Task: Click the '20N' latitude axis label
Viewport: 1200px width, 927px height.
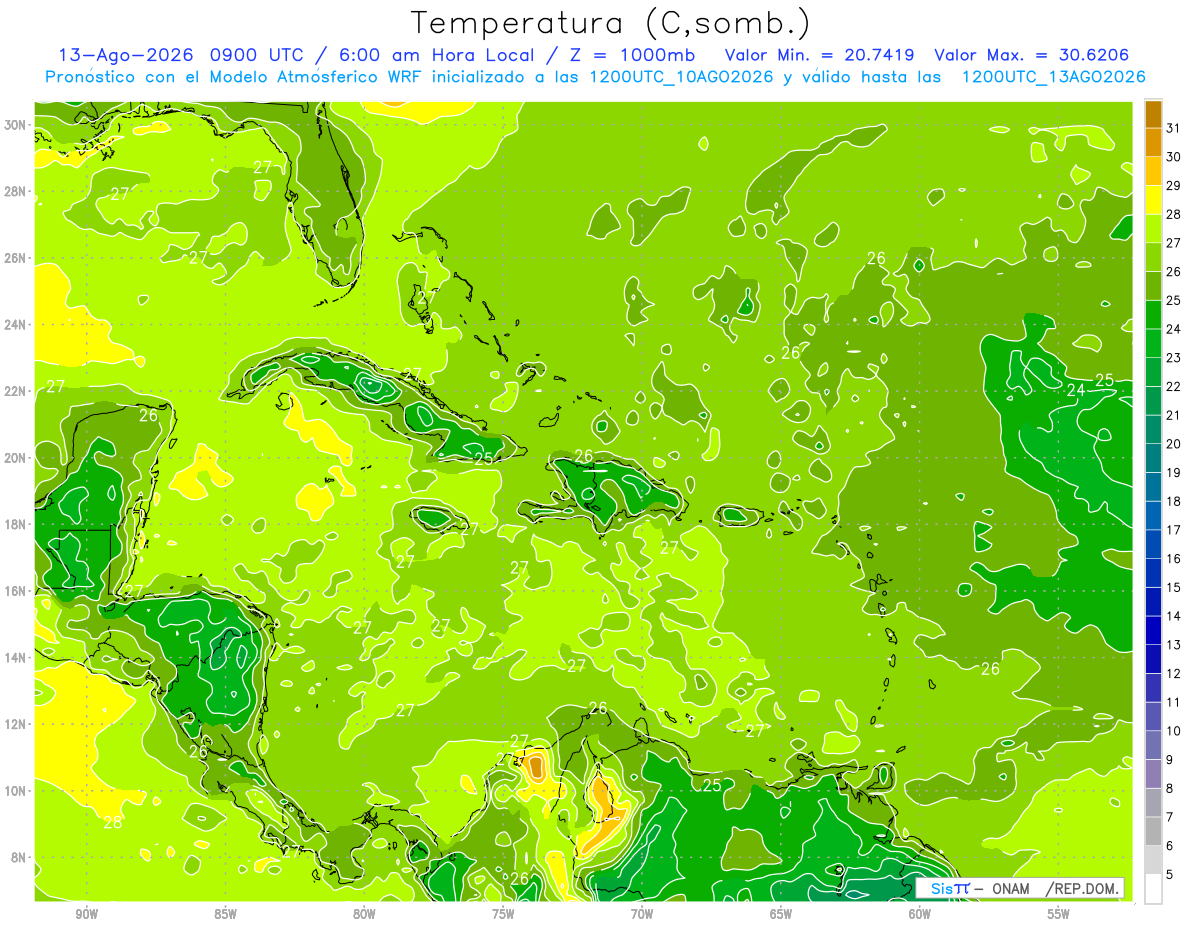Action: coord(16,458)
